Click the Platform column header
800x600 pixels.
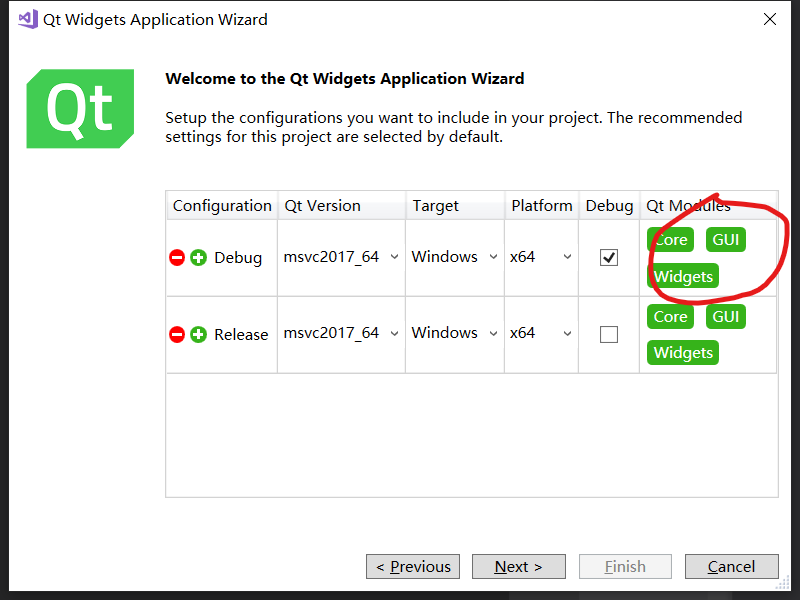[x=541, y=206]
